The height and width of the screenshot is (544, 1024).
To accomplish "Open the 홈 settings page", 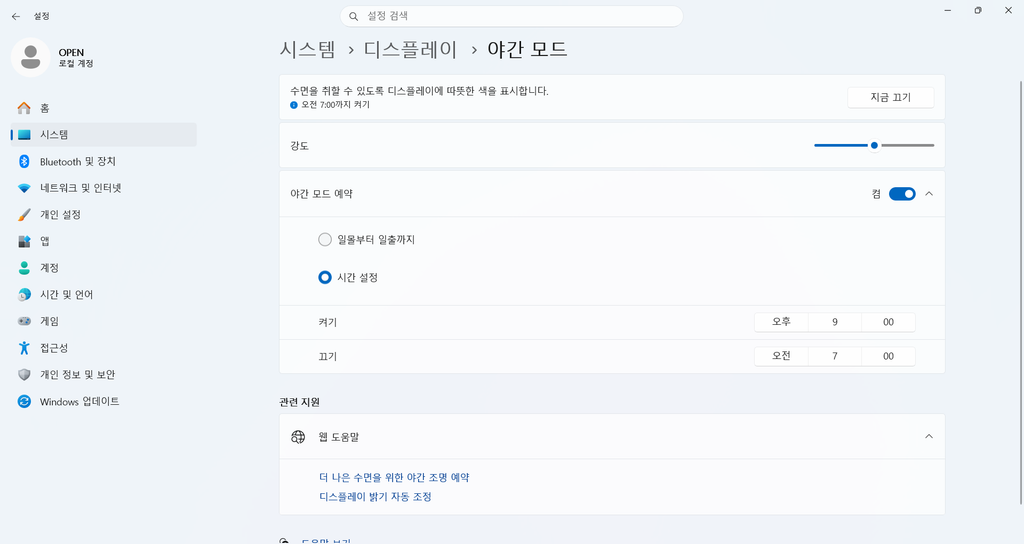I will (x=103, y=108).
